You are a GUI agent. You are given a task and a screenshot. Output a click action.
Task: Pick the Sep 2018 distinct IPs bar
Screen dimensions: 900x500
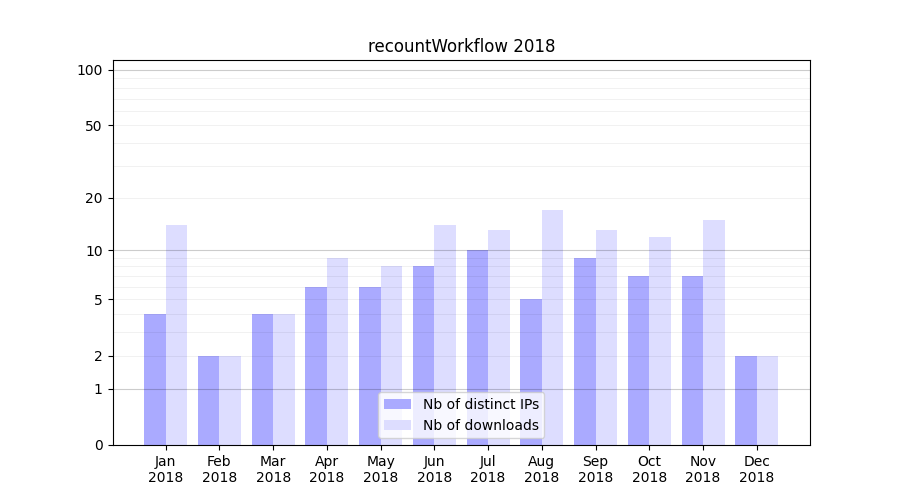click(x=585, y=351)
